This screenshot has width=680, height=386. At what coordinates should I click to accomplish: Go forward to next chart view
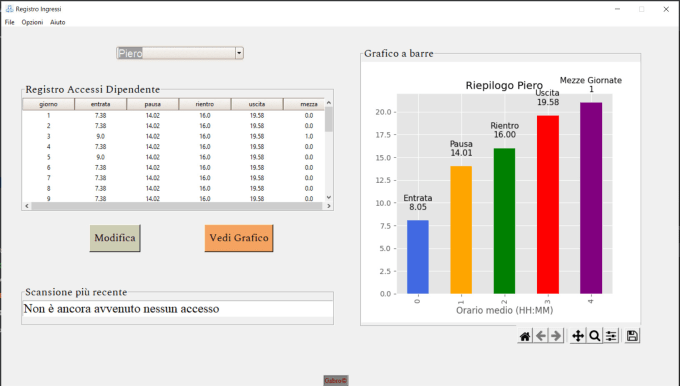556,336
